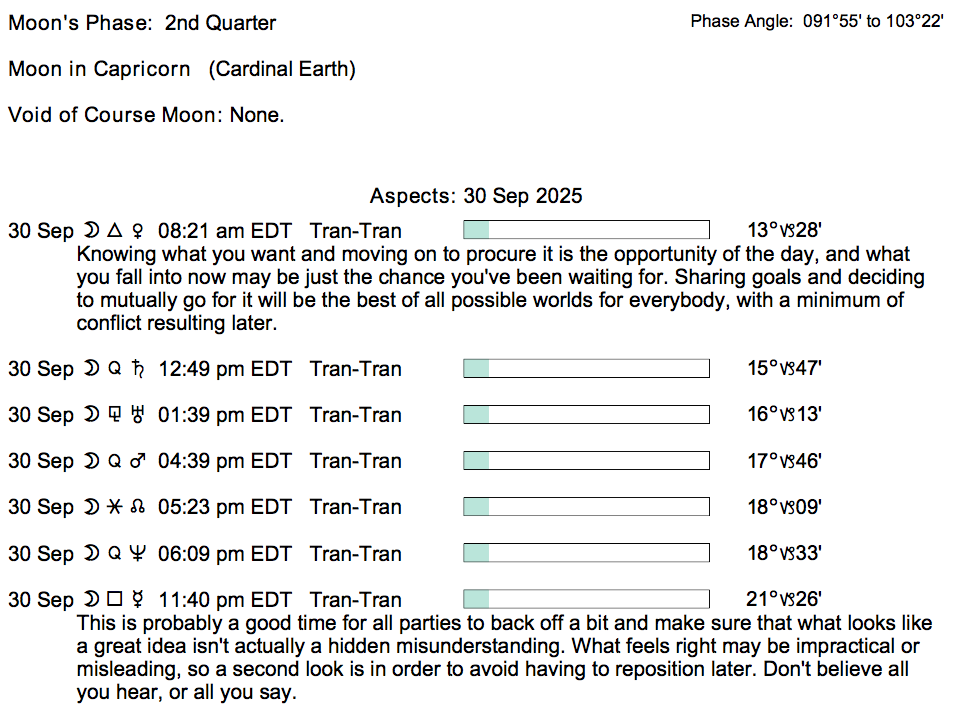The width and height of the screenshot is (962, 712).
Task: Click the progress bar for the 04:39 pm aspect
Action: click(586, 460)
